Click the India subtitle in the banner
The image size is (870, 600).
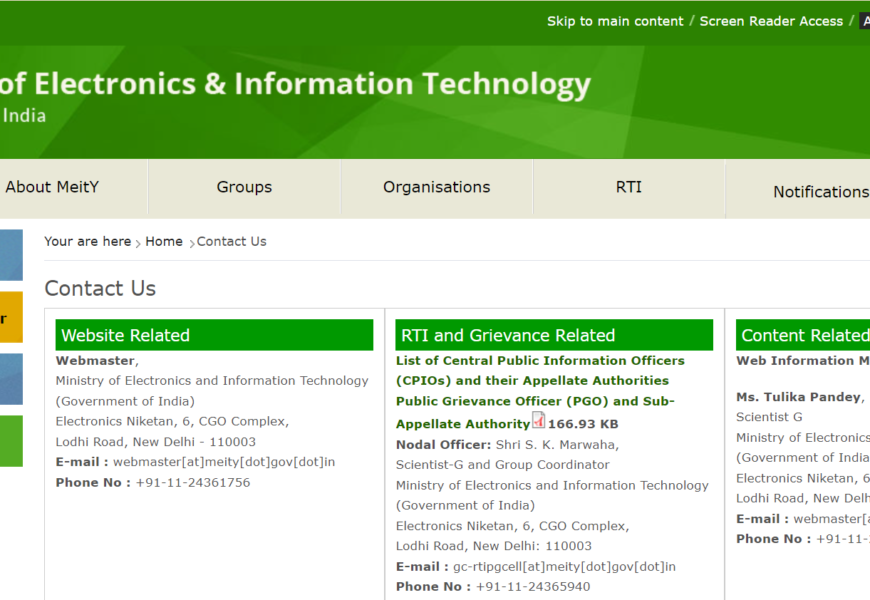click(24, 116)
